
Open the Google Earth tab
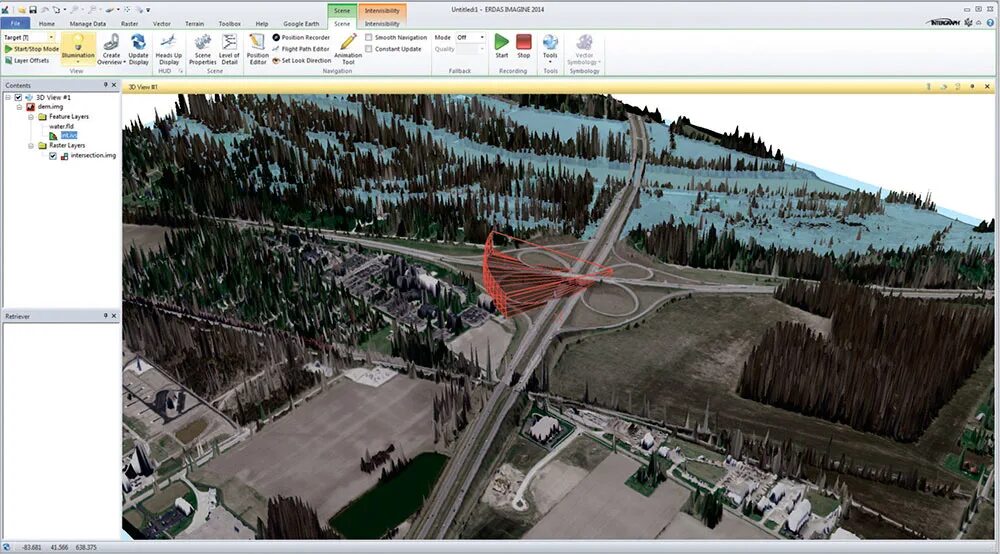(301, 24)
